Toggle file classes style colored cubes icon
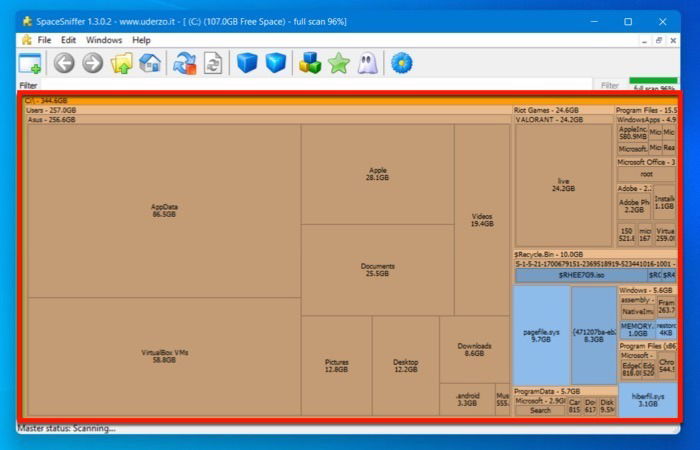 click(x=310, y=63)
